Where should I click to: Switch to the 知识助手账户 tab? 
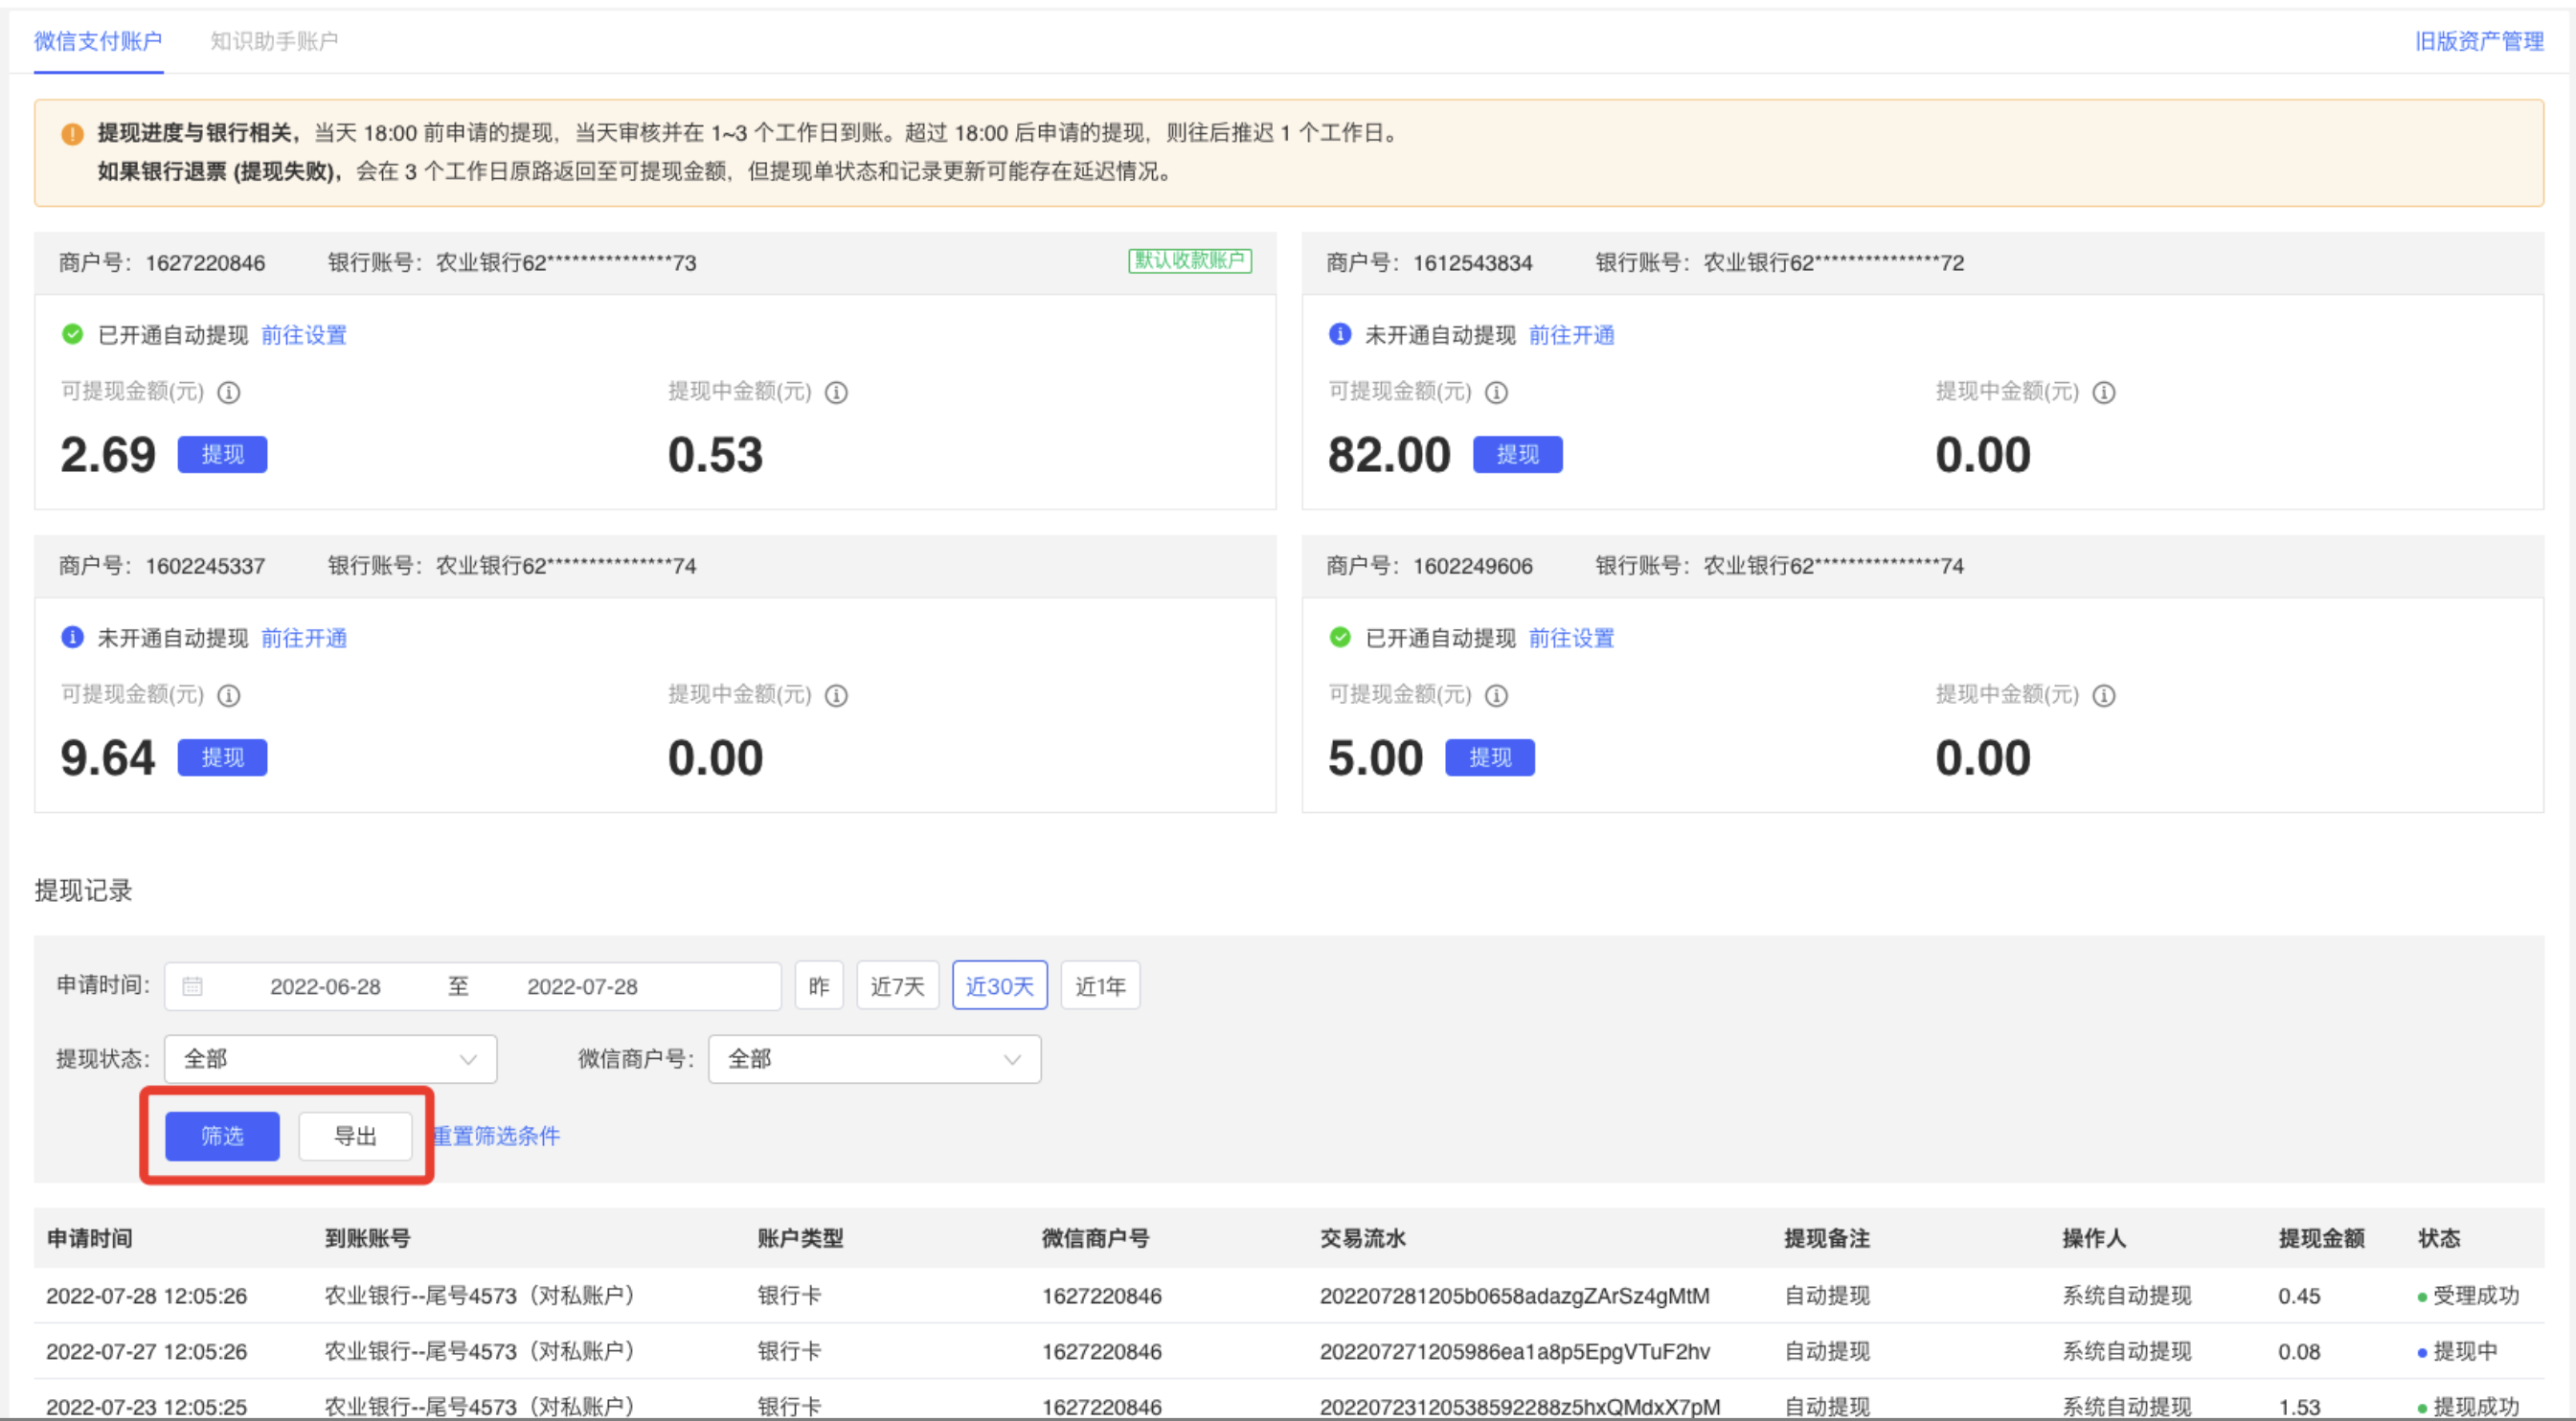[274, 41]
